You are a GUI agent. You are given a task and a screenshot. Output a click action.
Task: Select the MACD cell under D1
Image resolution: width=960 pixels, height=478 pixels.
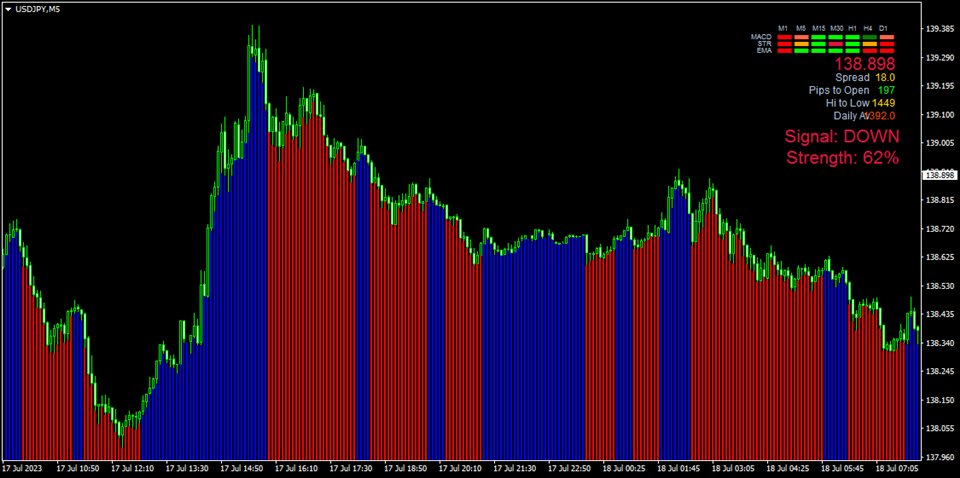coord(886,37)
